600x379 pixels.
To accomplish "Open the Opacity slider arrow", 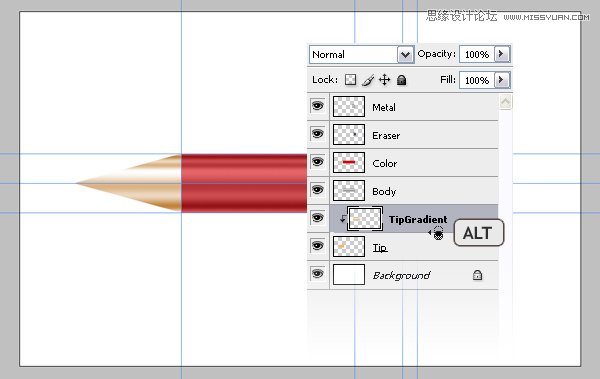I will tap(502, 54).
